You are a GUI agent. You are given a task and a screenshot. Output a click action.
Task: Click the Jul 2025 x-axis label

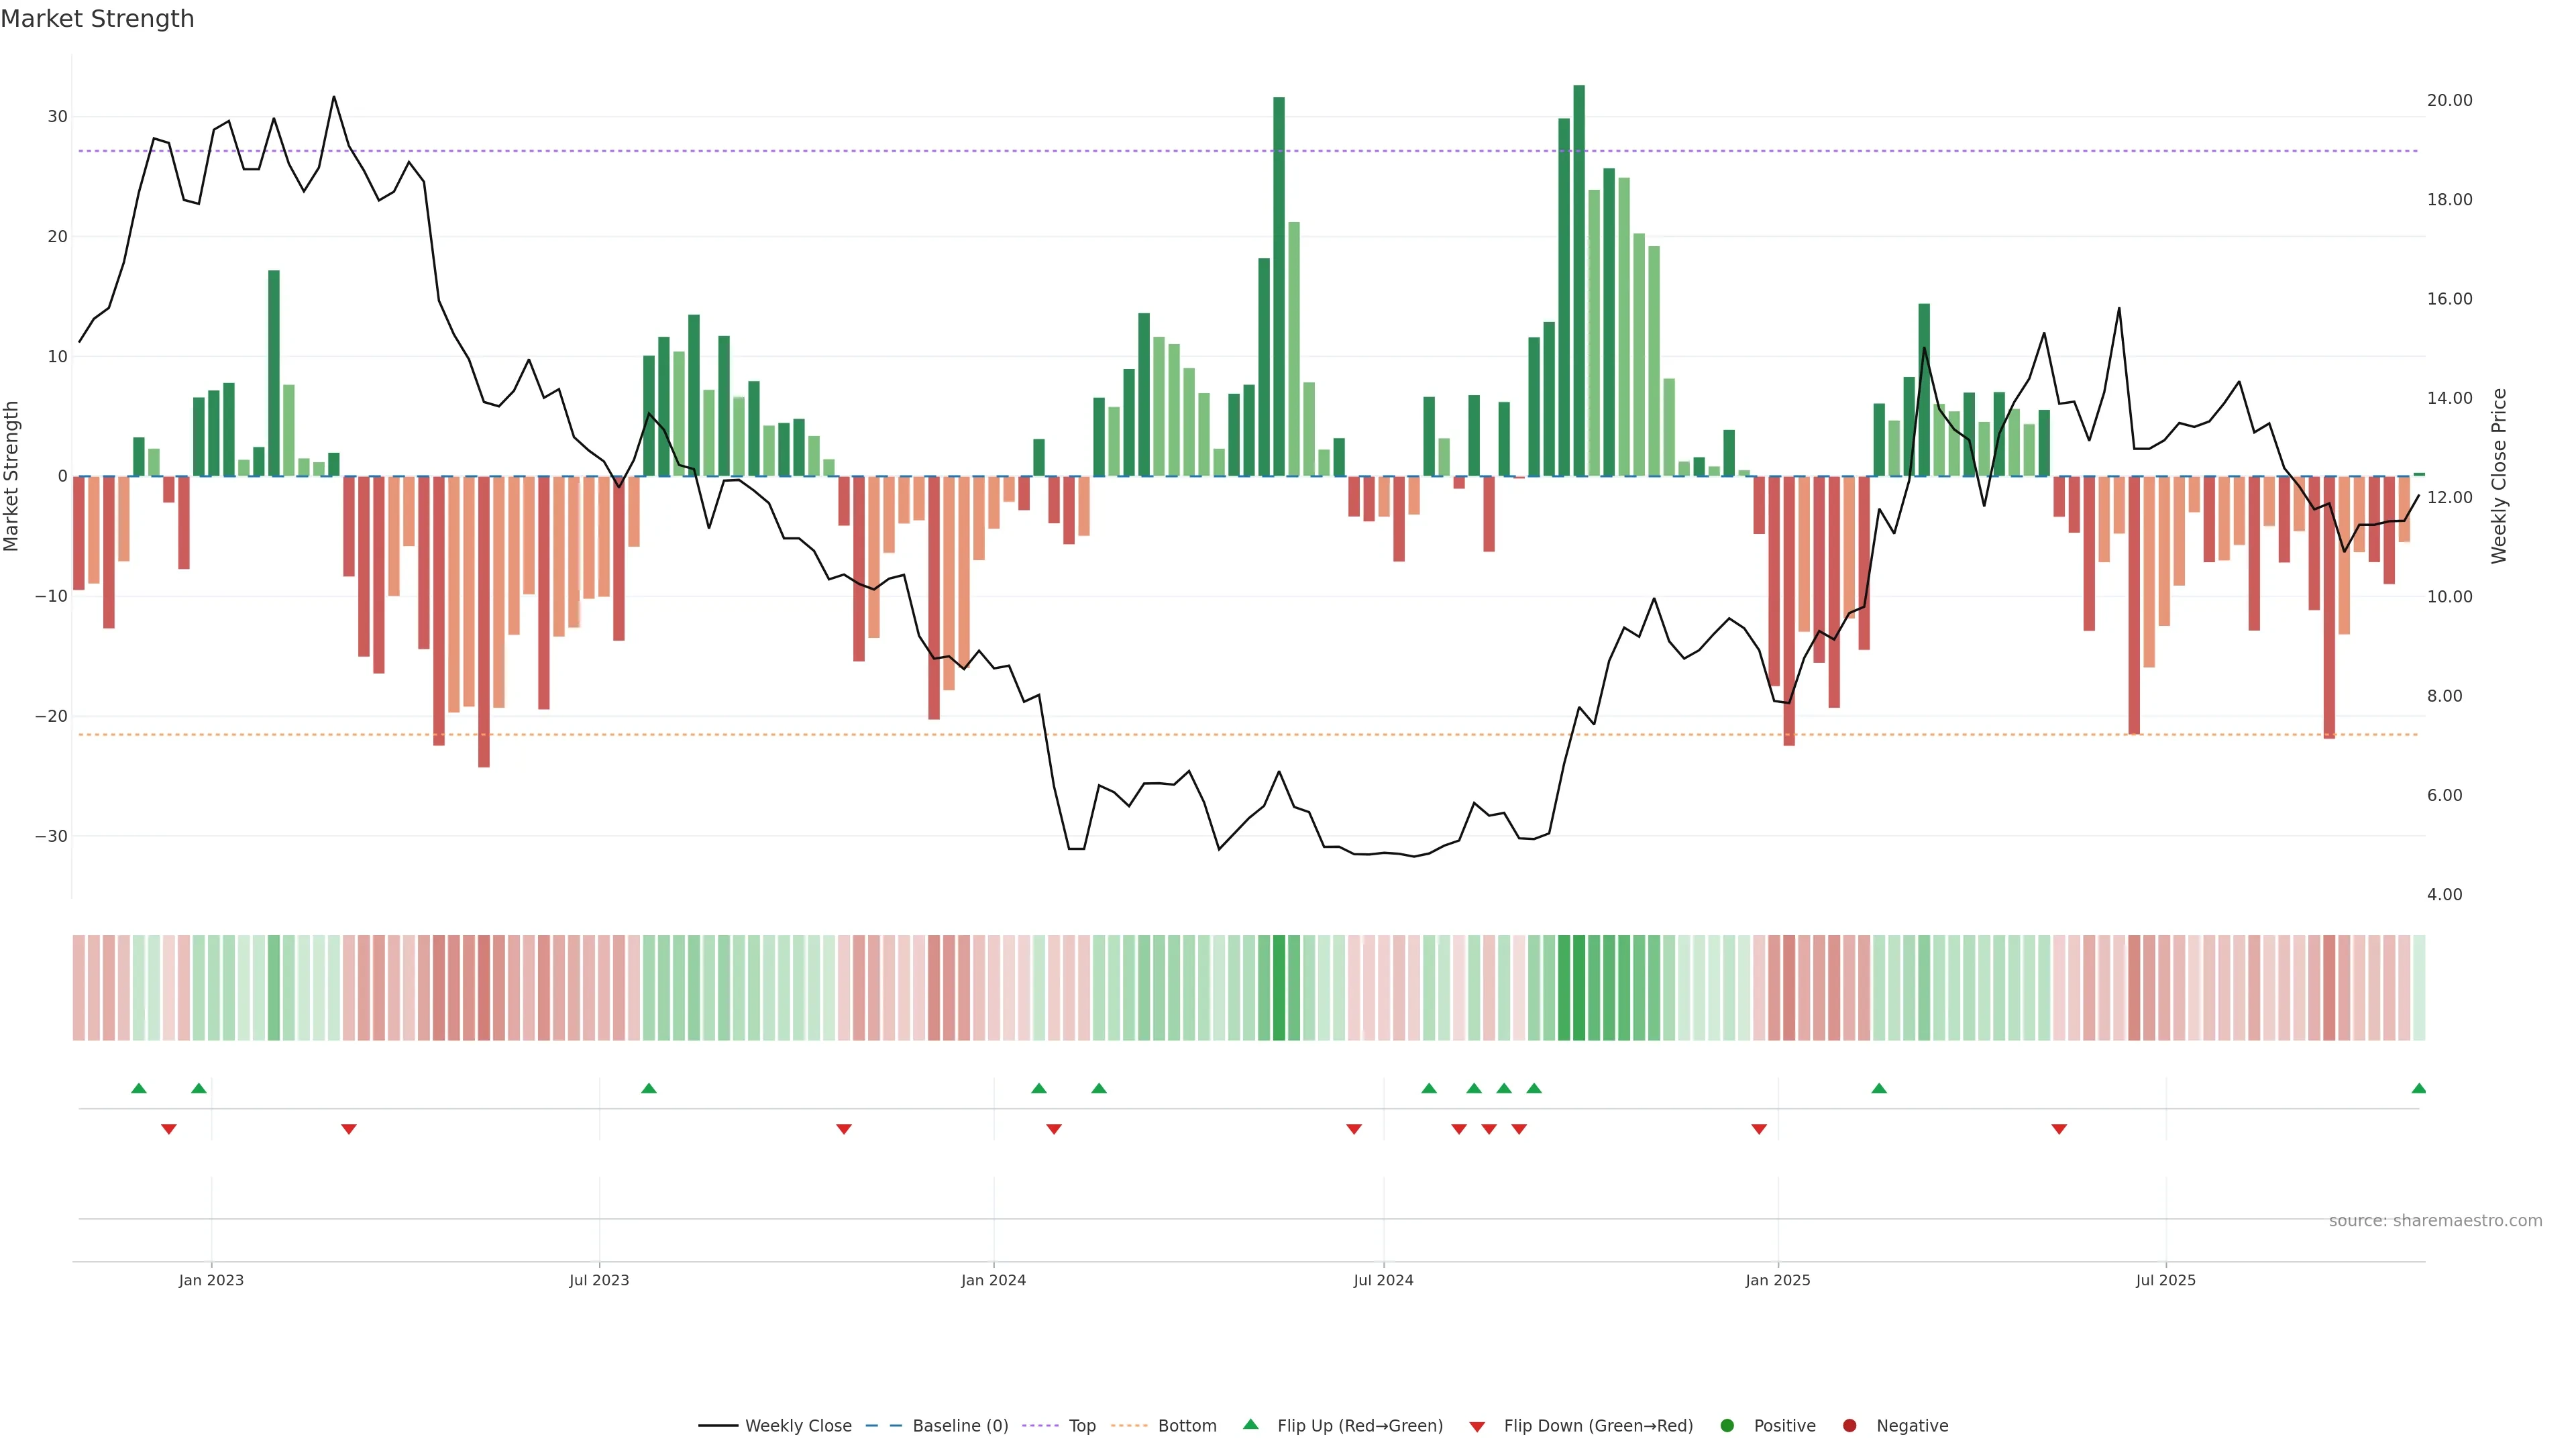click(x=2165, y=1280)
